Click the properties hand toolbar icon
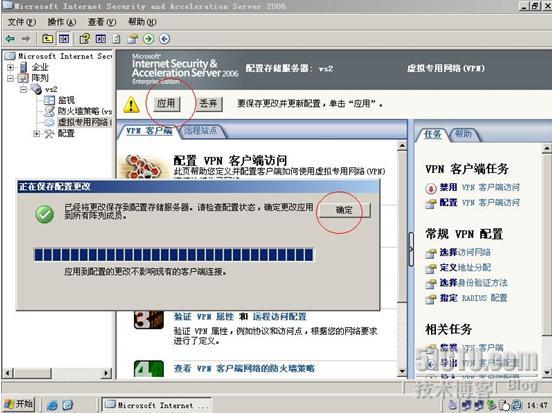Viewport: 552px width, 413px height. 132,38
